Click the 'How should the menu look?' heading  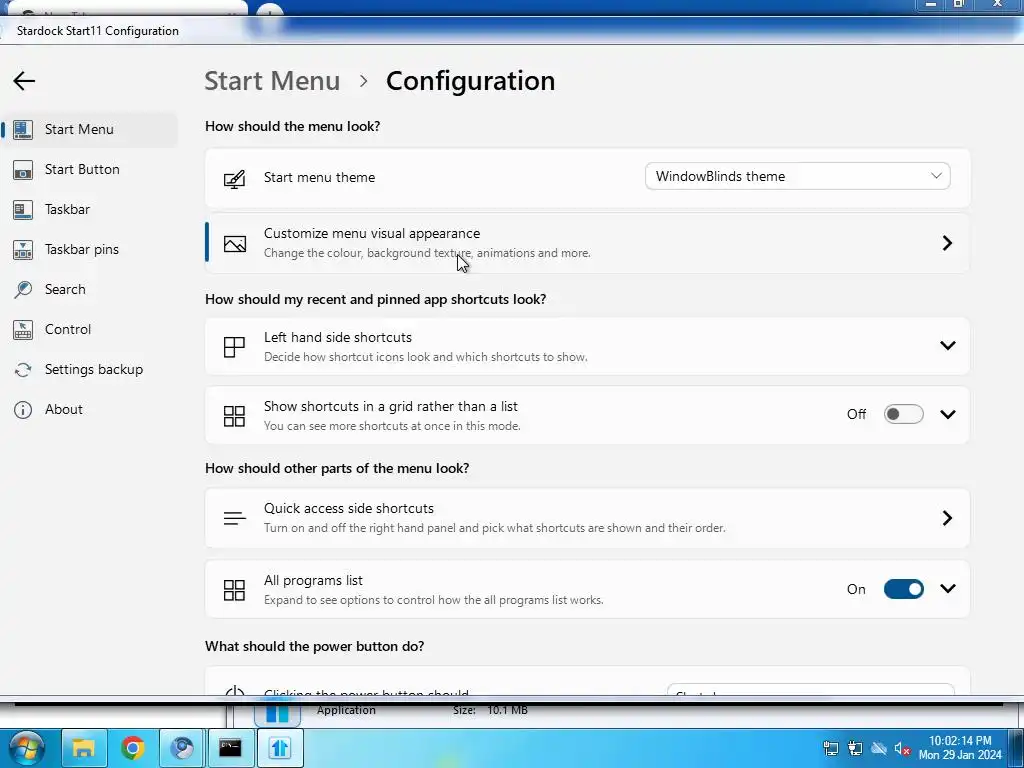(293, 126)
